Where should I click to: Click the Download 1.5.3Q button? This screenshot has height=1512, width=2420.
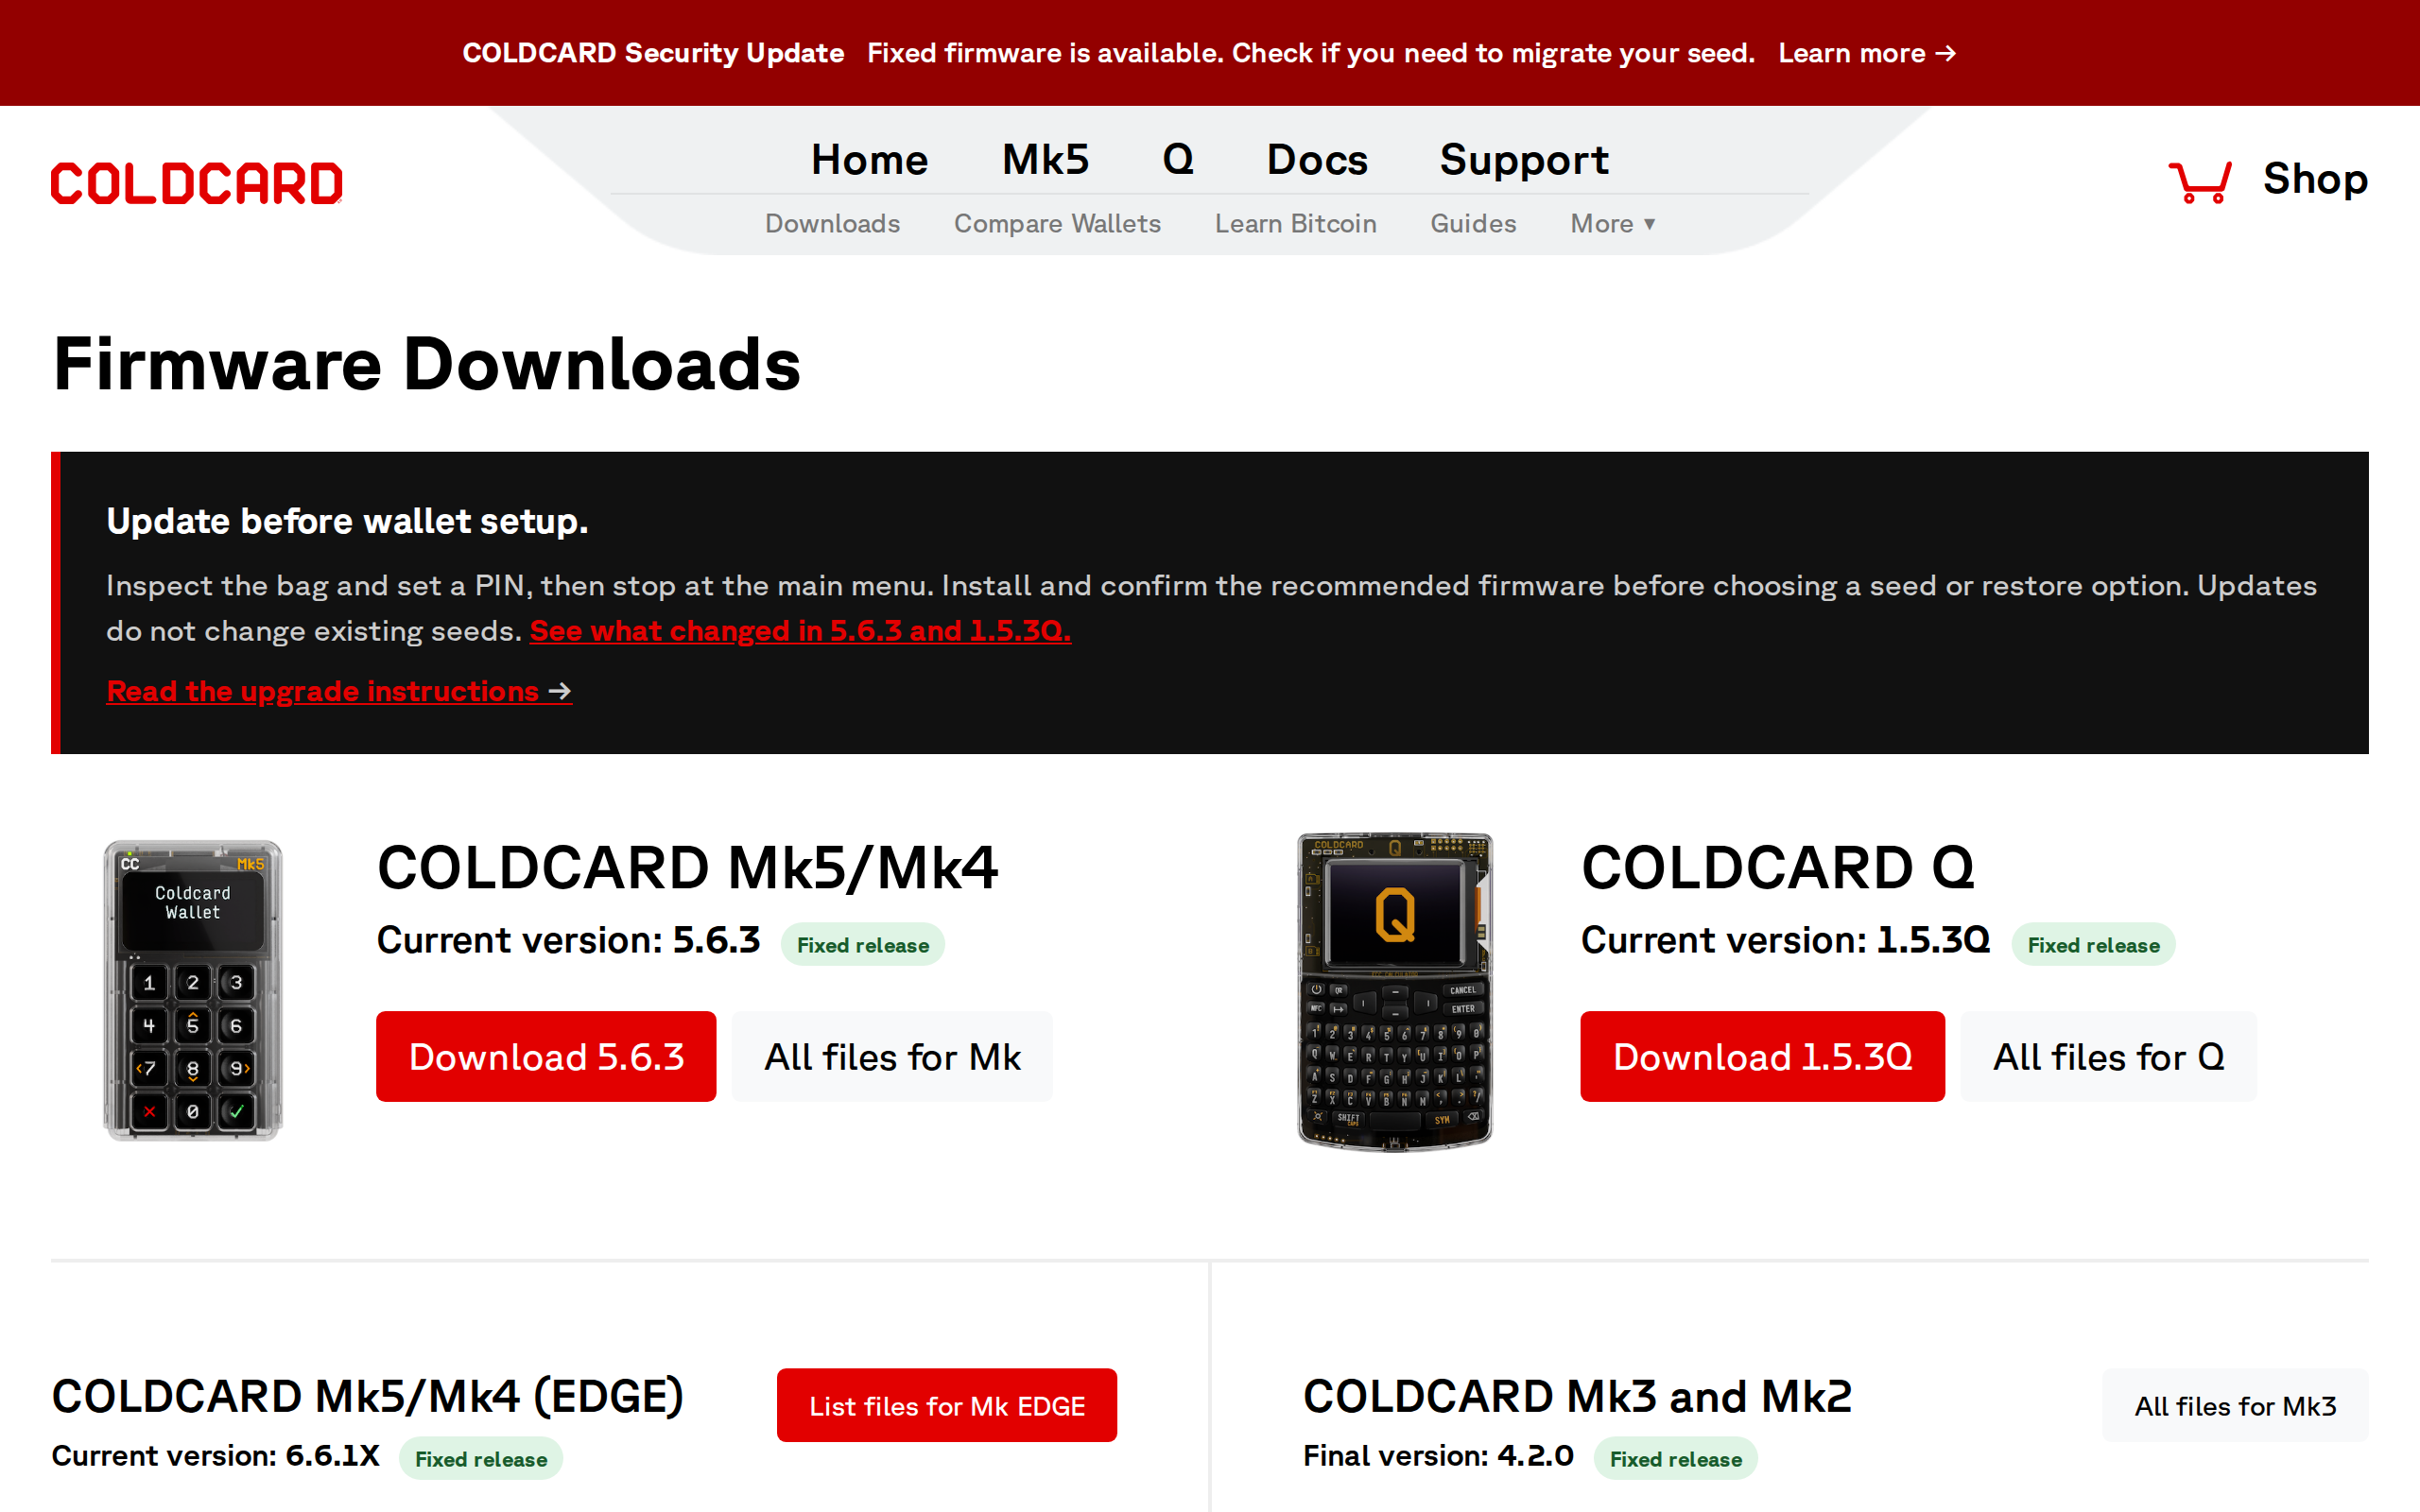pyautogui.click(x=1762, y=1056)
